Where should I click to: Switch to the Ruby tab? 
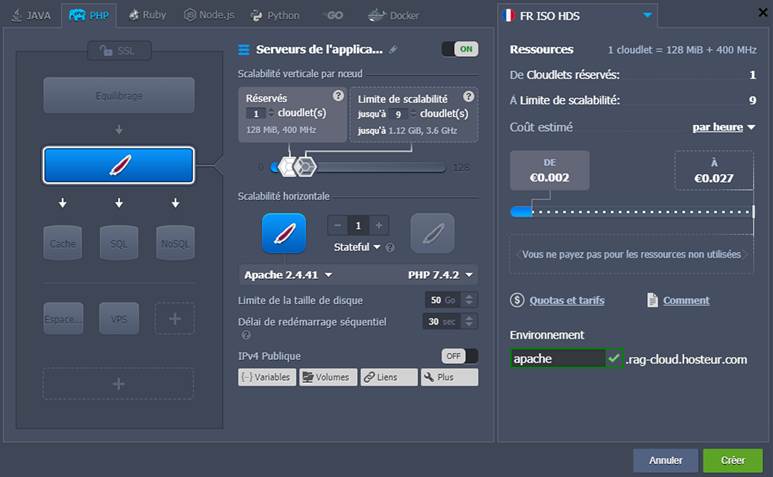pyautogui.click(x=147, y=16)
